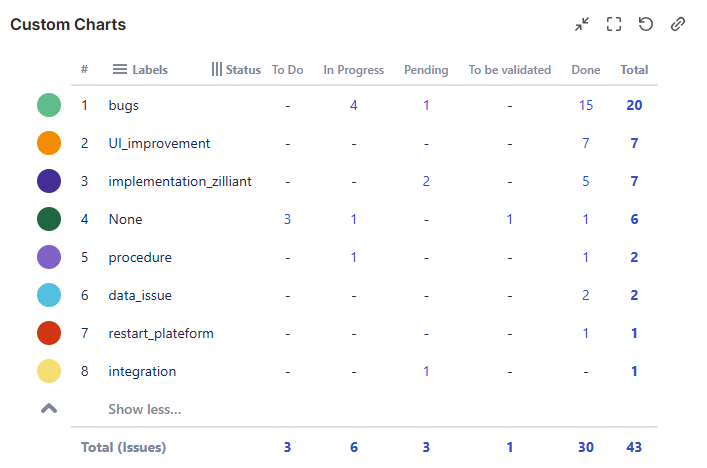Click the Done column header

tap(586, 70)
